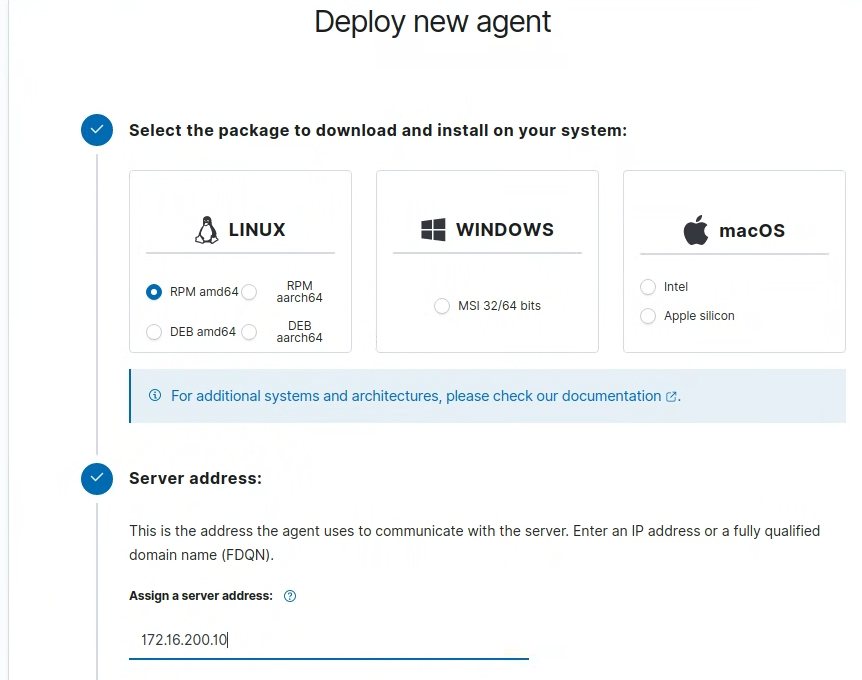The width and height of the screenshot is (862, 680).
Task: Click the Server address step checkmark circle
Action: (97, 478)
